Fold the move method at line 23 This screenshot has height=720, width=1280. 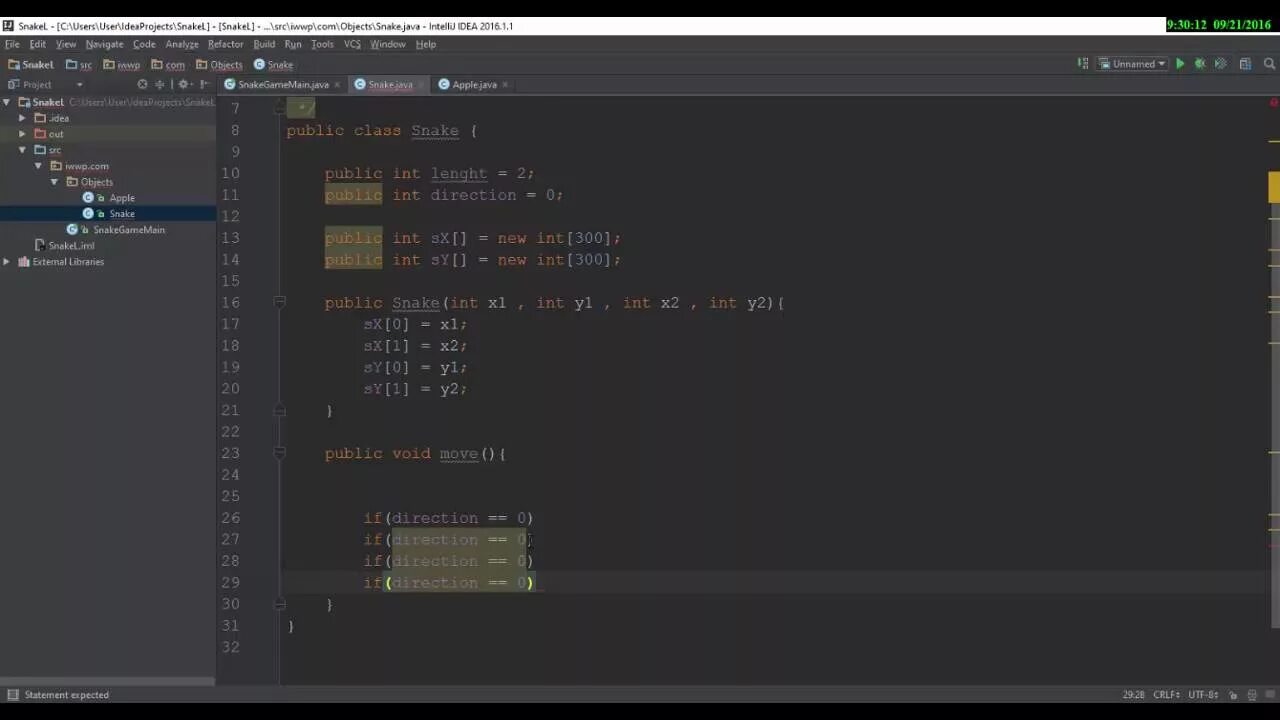click(x=280, y=453)
